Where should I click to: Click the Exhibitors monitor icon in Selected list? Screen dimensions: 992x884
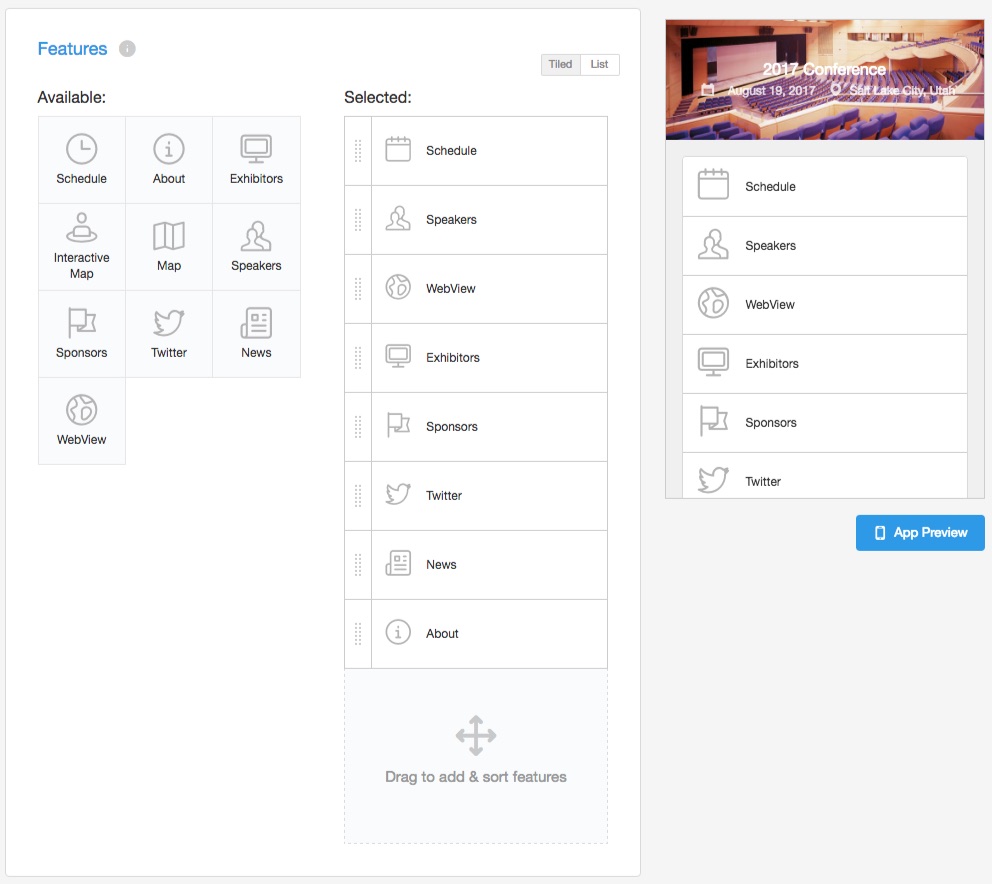(398, 357)
